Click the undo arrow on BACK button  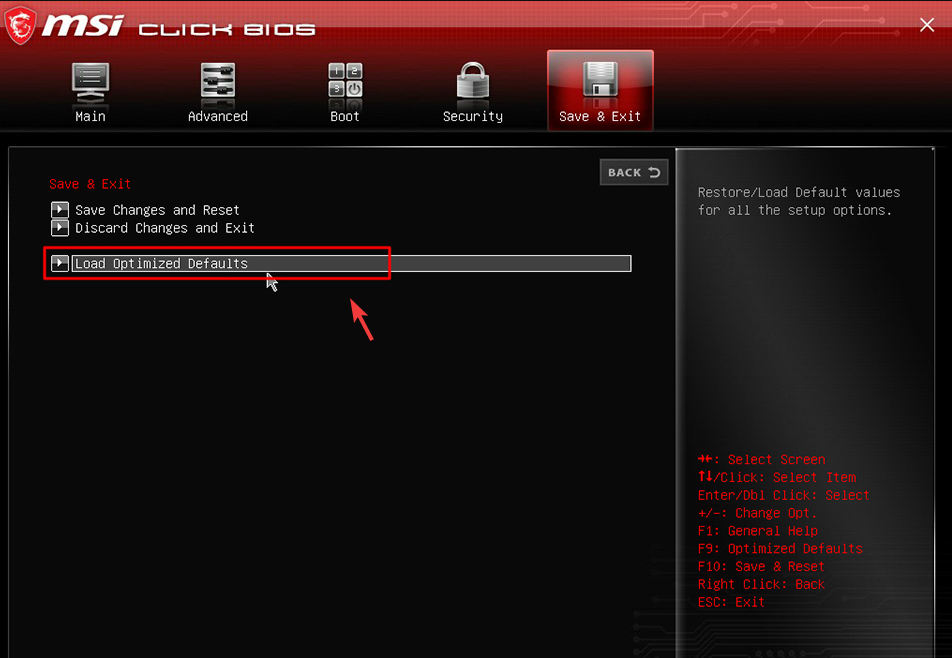[x=654, y=172]
